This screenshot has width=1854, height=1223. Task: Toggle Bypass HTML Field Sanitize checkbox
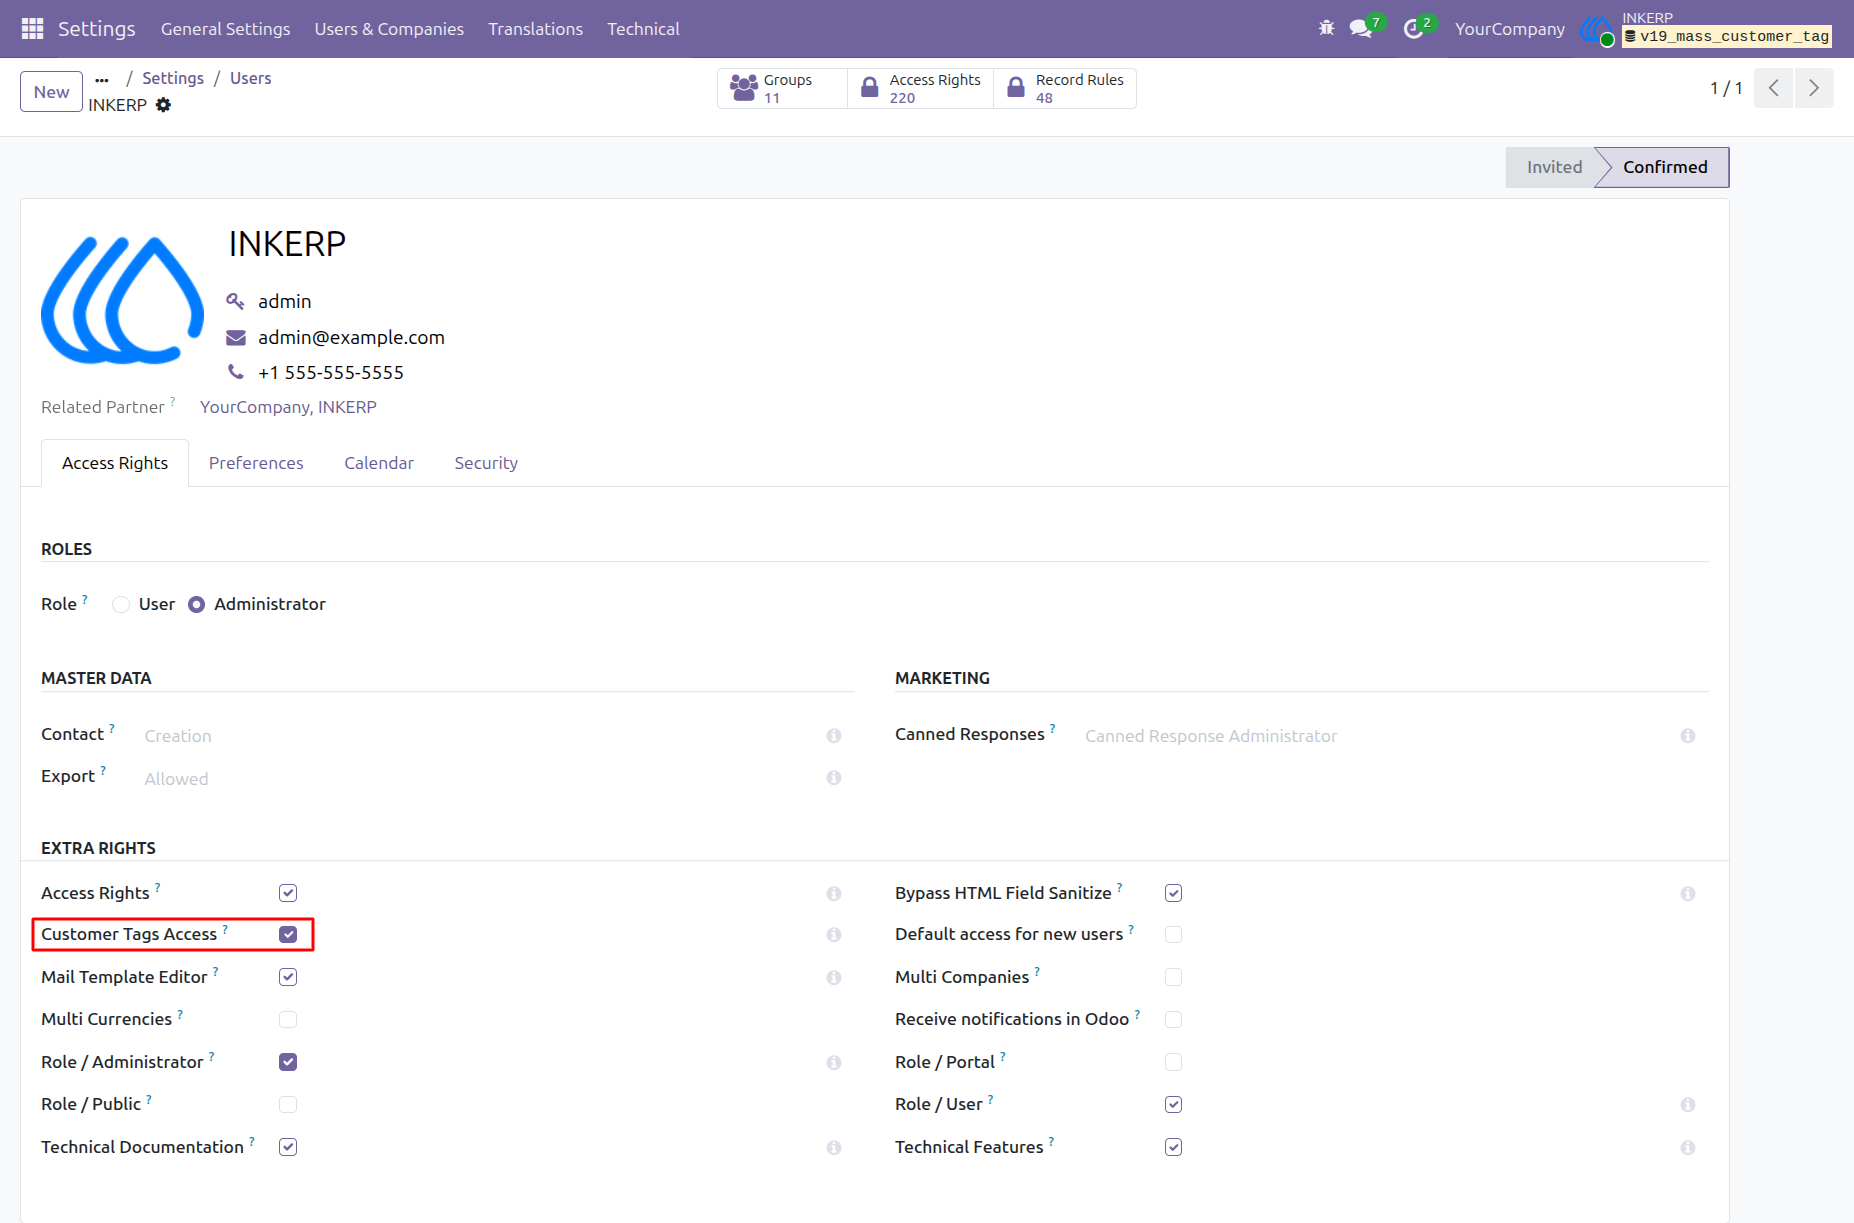pyautogui.click(x=1174, y=893)
